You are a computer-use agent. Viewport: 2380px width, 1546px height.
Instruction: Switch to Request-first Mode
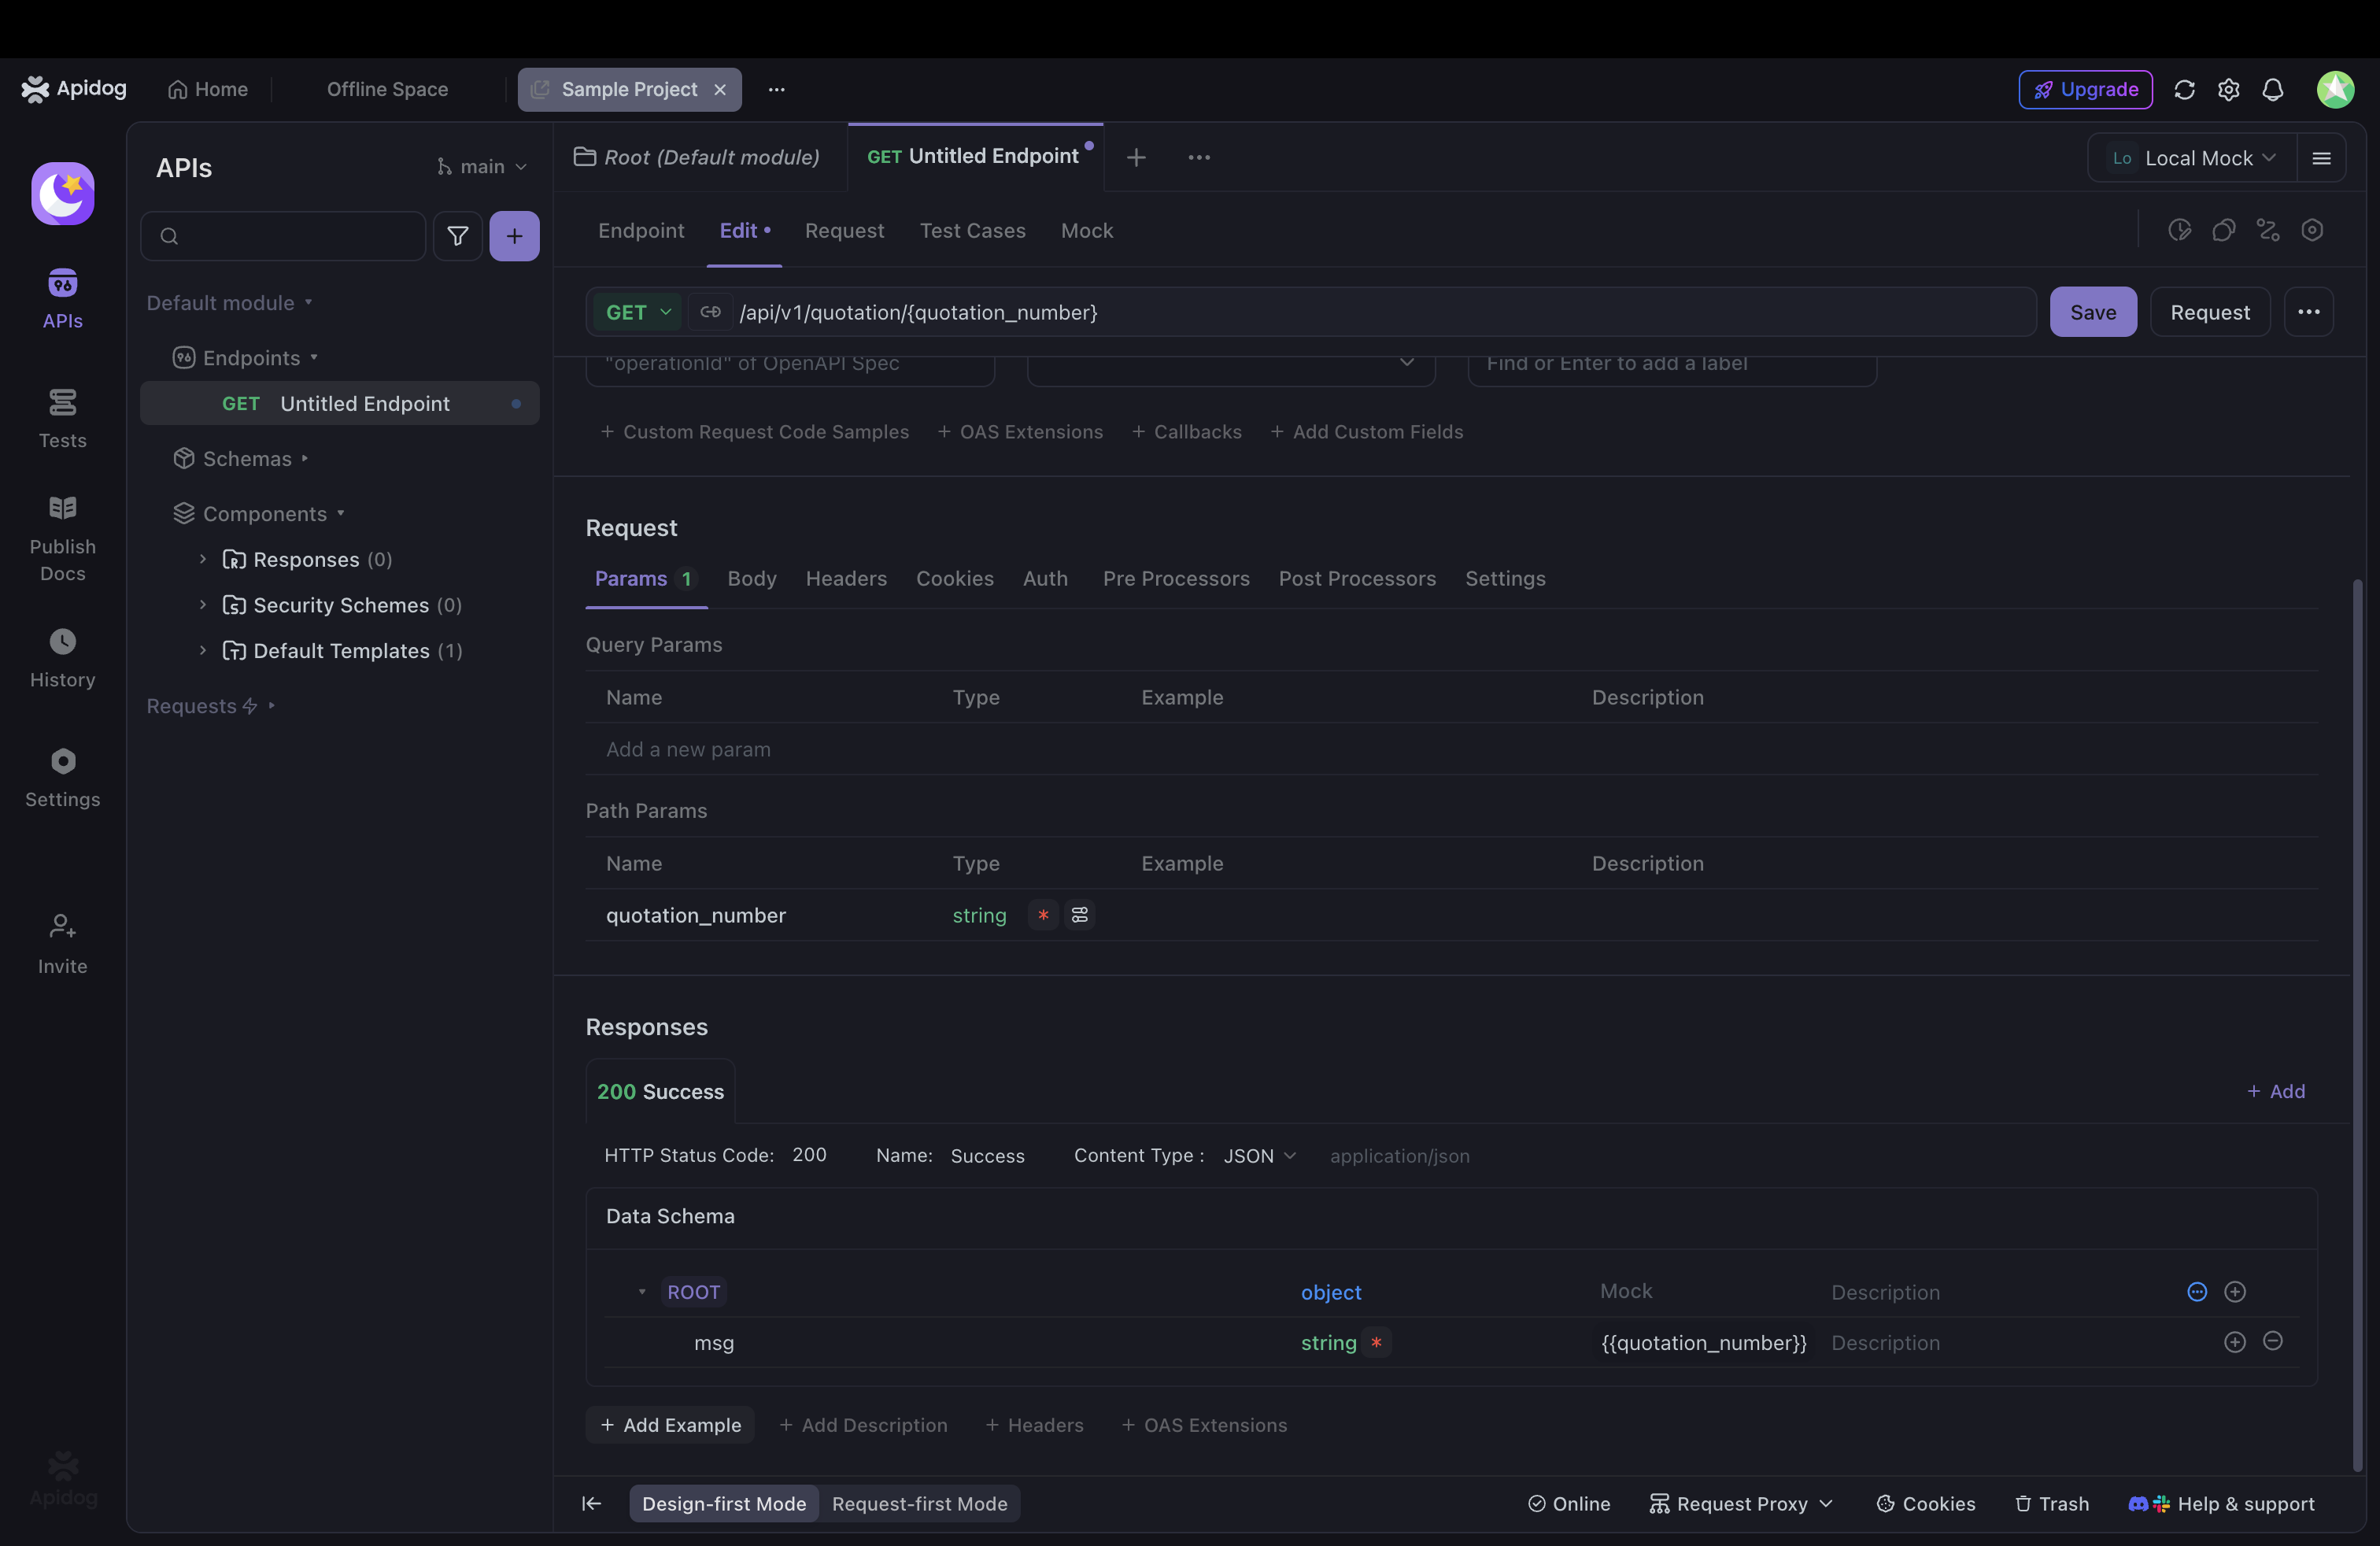919,1503
